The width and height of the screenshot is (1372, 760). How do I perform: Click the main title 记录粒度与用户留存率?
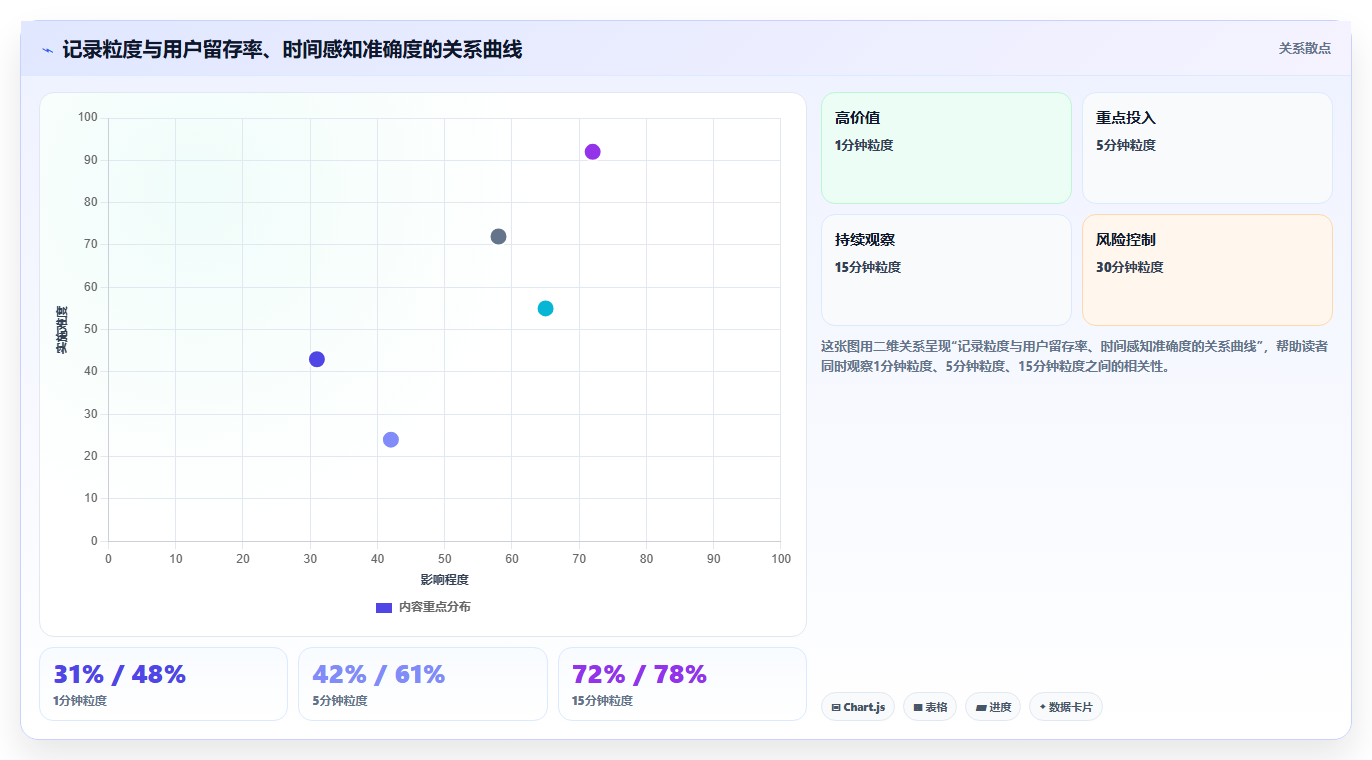292,49
